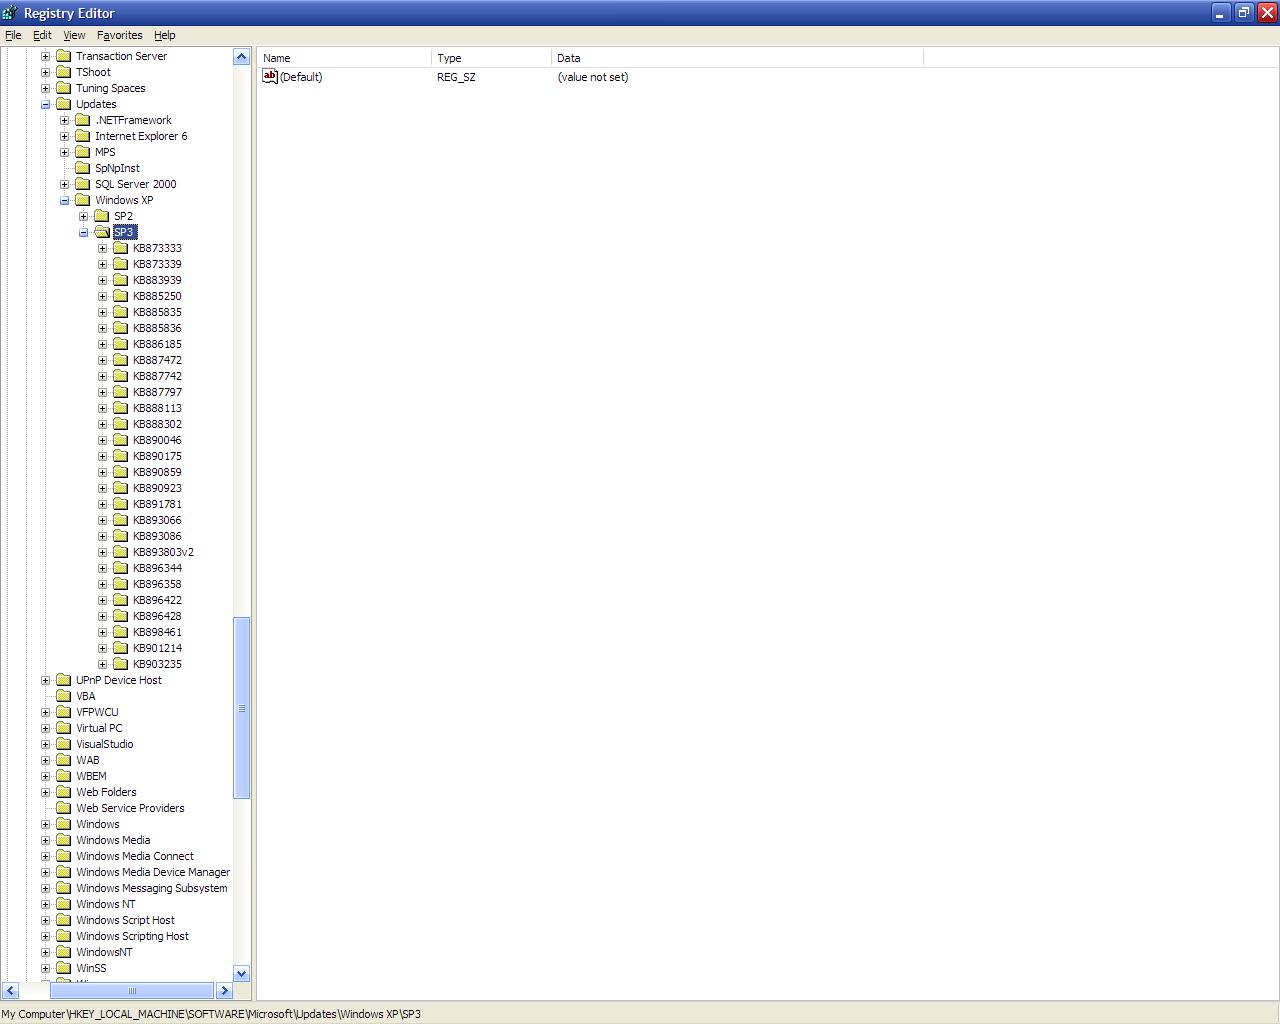Click the .NETFramework folder icon

83,120
